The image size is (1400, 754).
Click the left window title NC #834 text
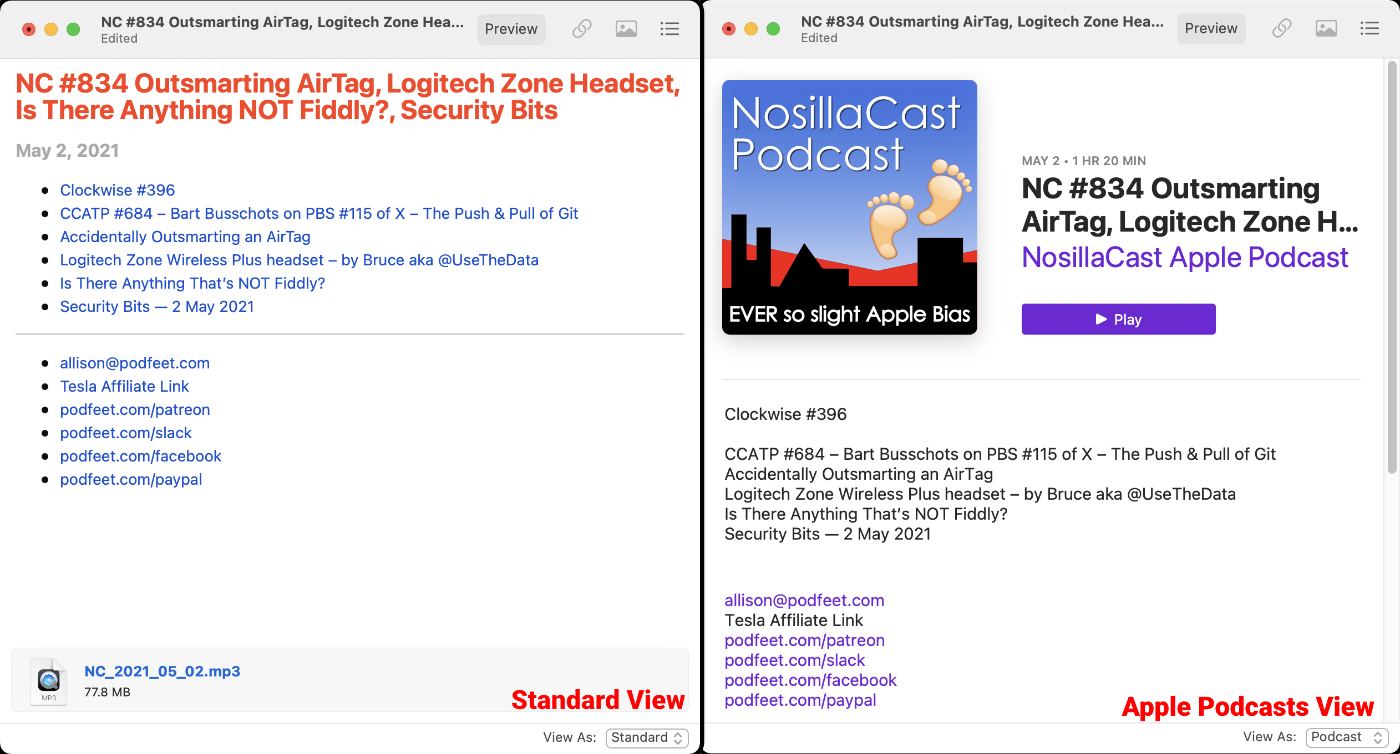coord(282,21)
